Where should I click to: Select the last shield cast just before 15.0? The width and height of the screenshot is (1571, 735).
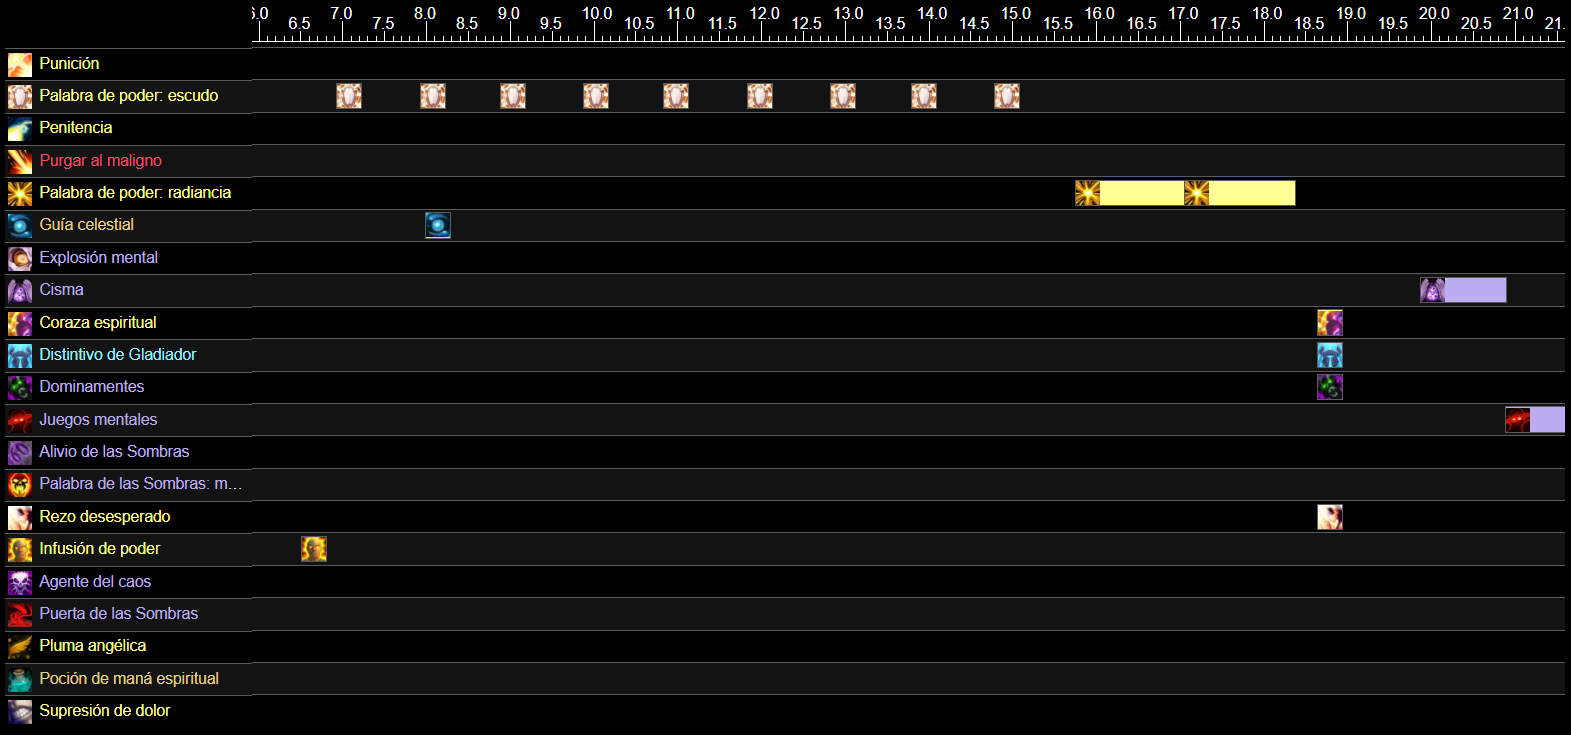point(1007,96)
